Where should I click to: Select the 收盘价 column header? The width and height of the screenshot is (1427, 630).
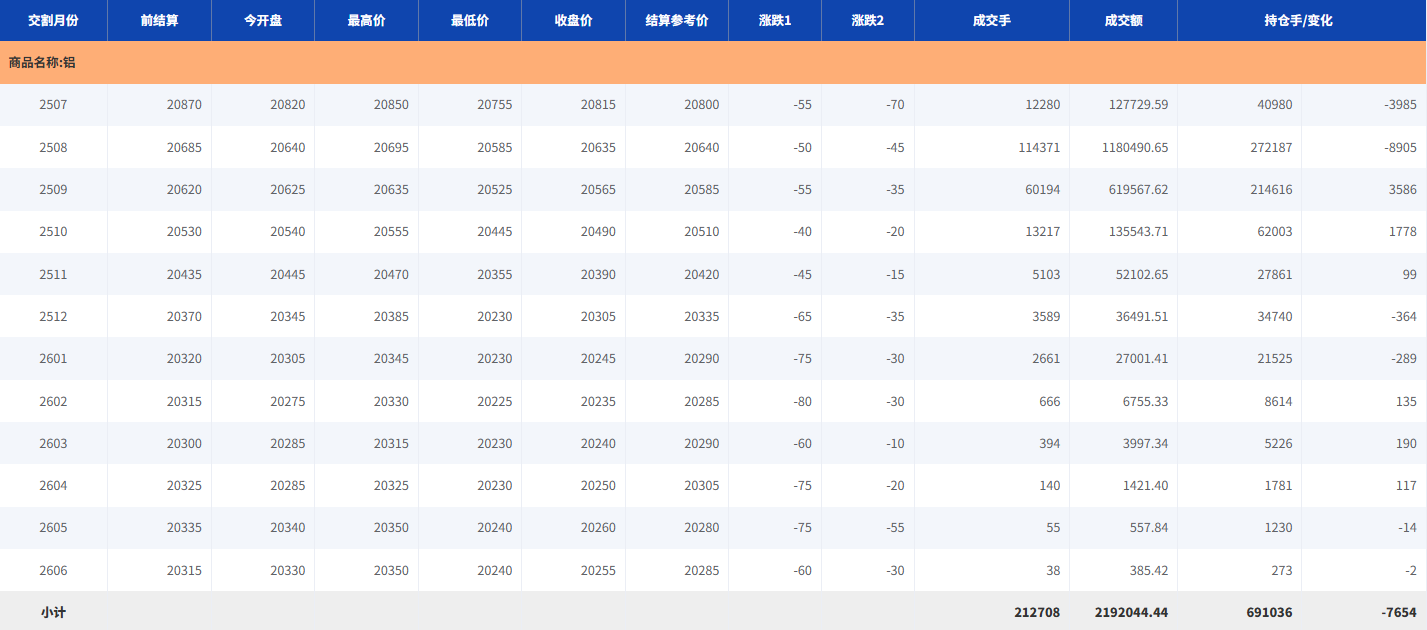click(x=573, y=20)
